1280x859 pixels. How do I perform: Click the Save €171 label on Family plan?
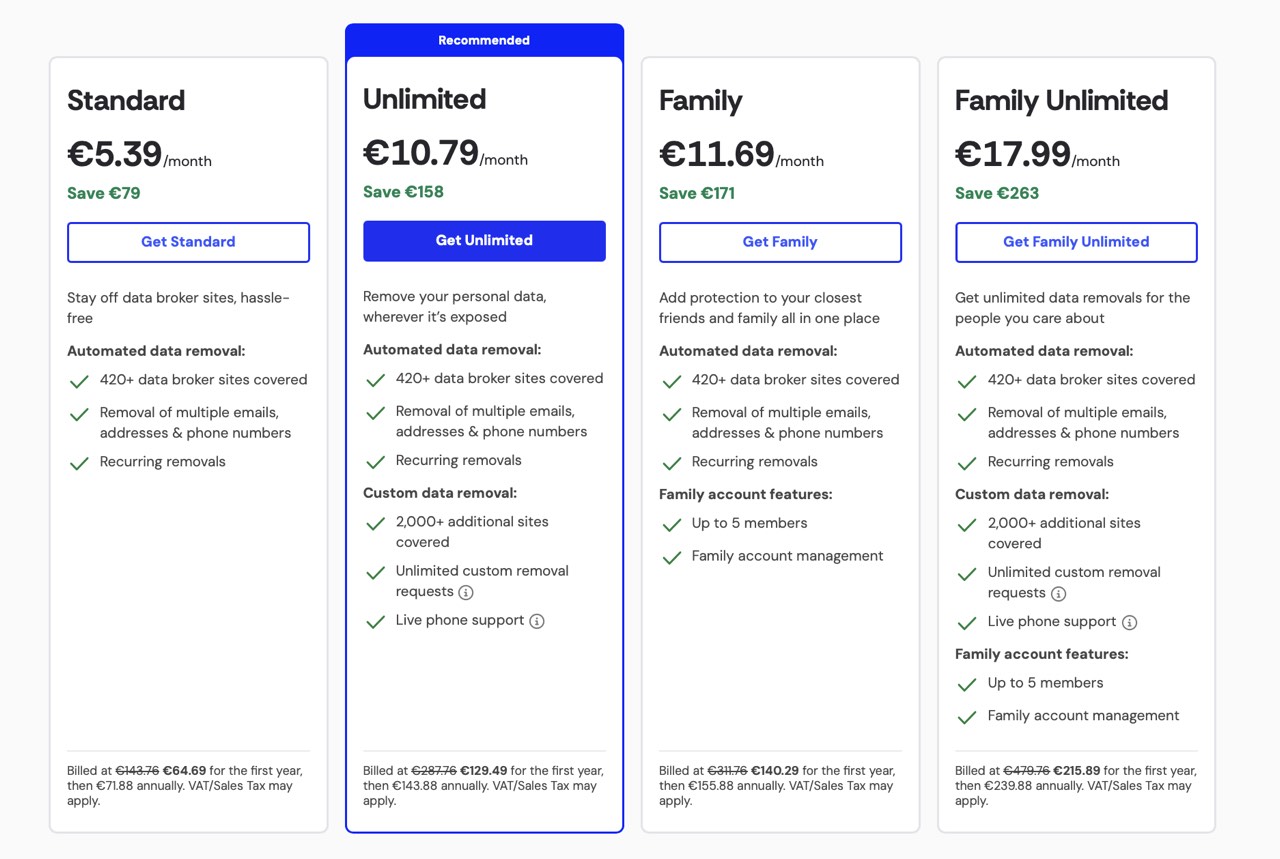pos(697,193)
